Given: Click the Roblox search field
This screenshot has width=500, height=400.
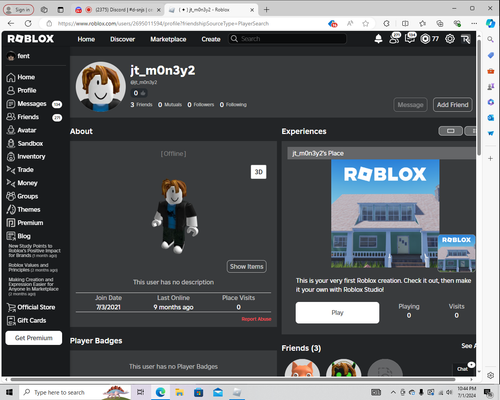Looking at the screenshot, I should (x=287, y=39).
